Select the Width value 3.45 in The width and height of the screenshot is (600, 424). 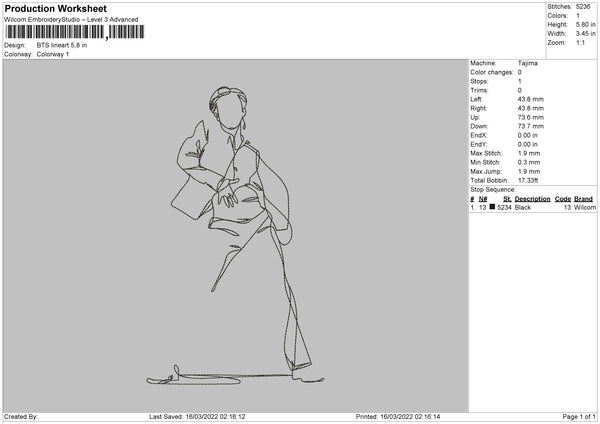[585, 34]
